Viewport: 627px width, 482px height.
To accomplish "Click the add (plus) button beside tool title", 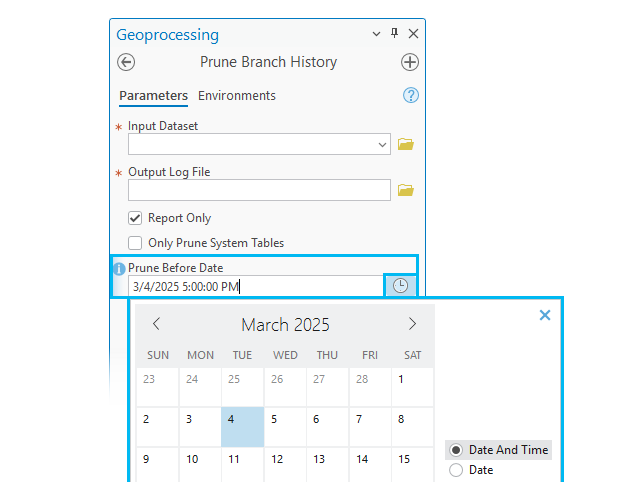I will [410, 62].
